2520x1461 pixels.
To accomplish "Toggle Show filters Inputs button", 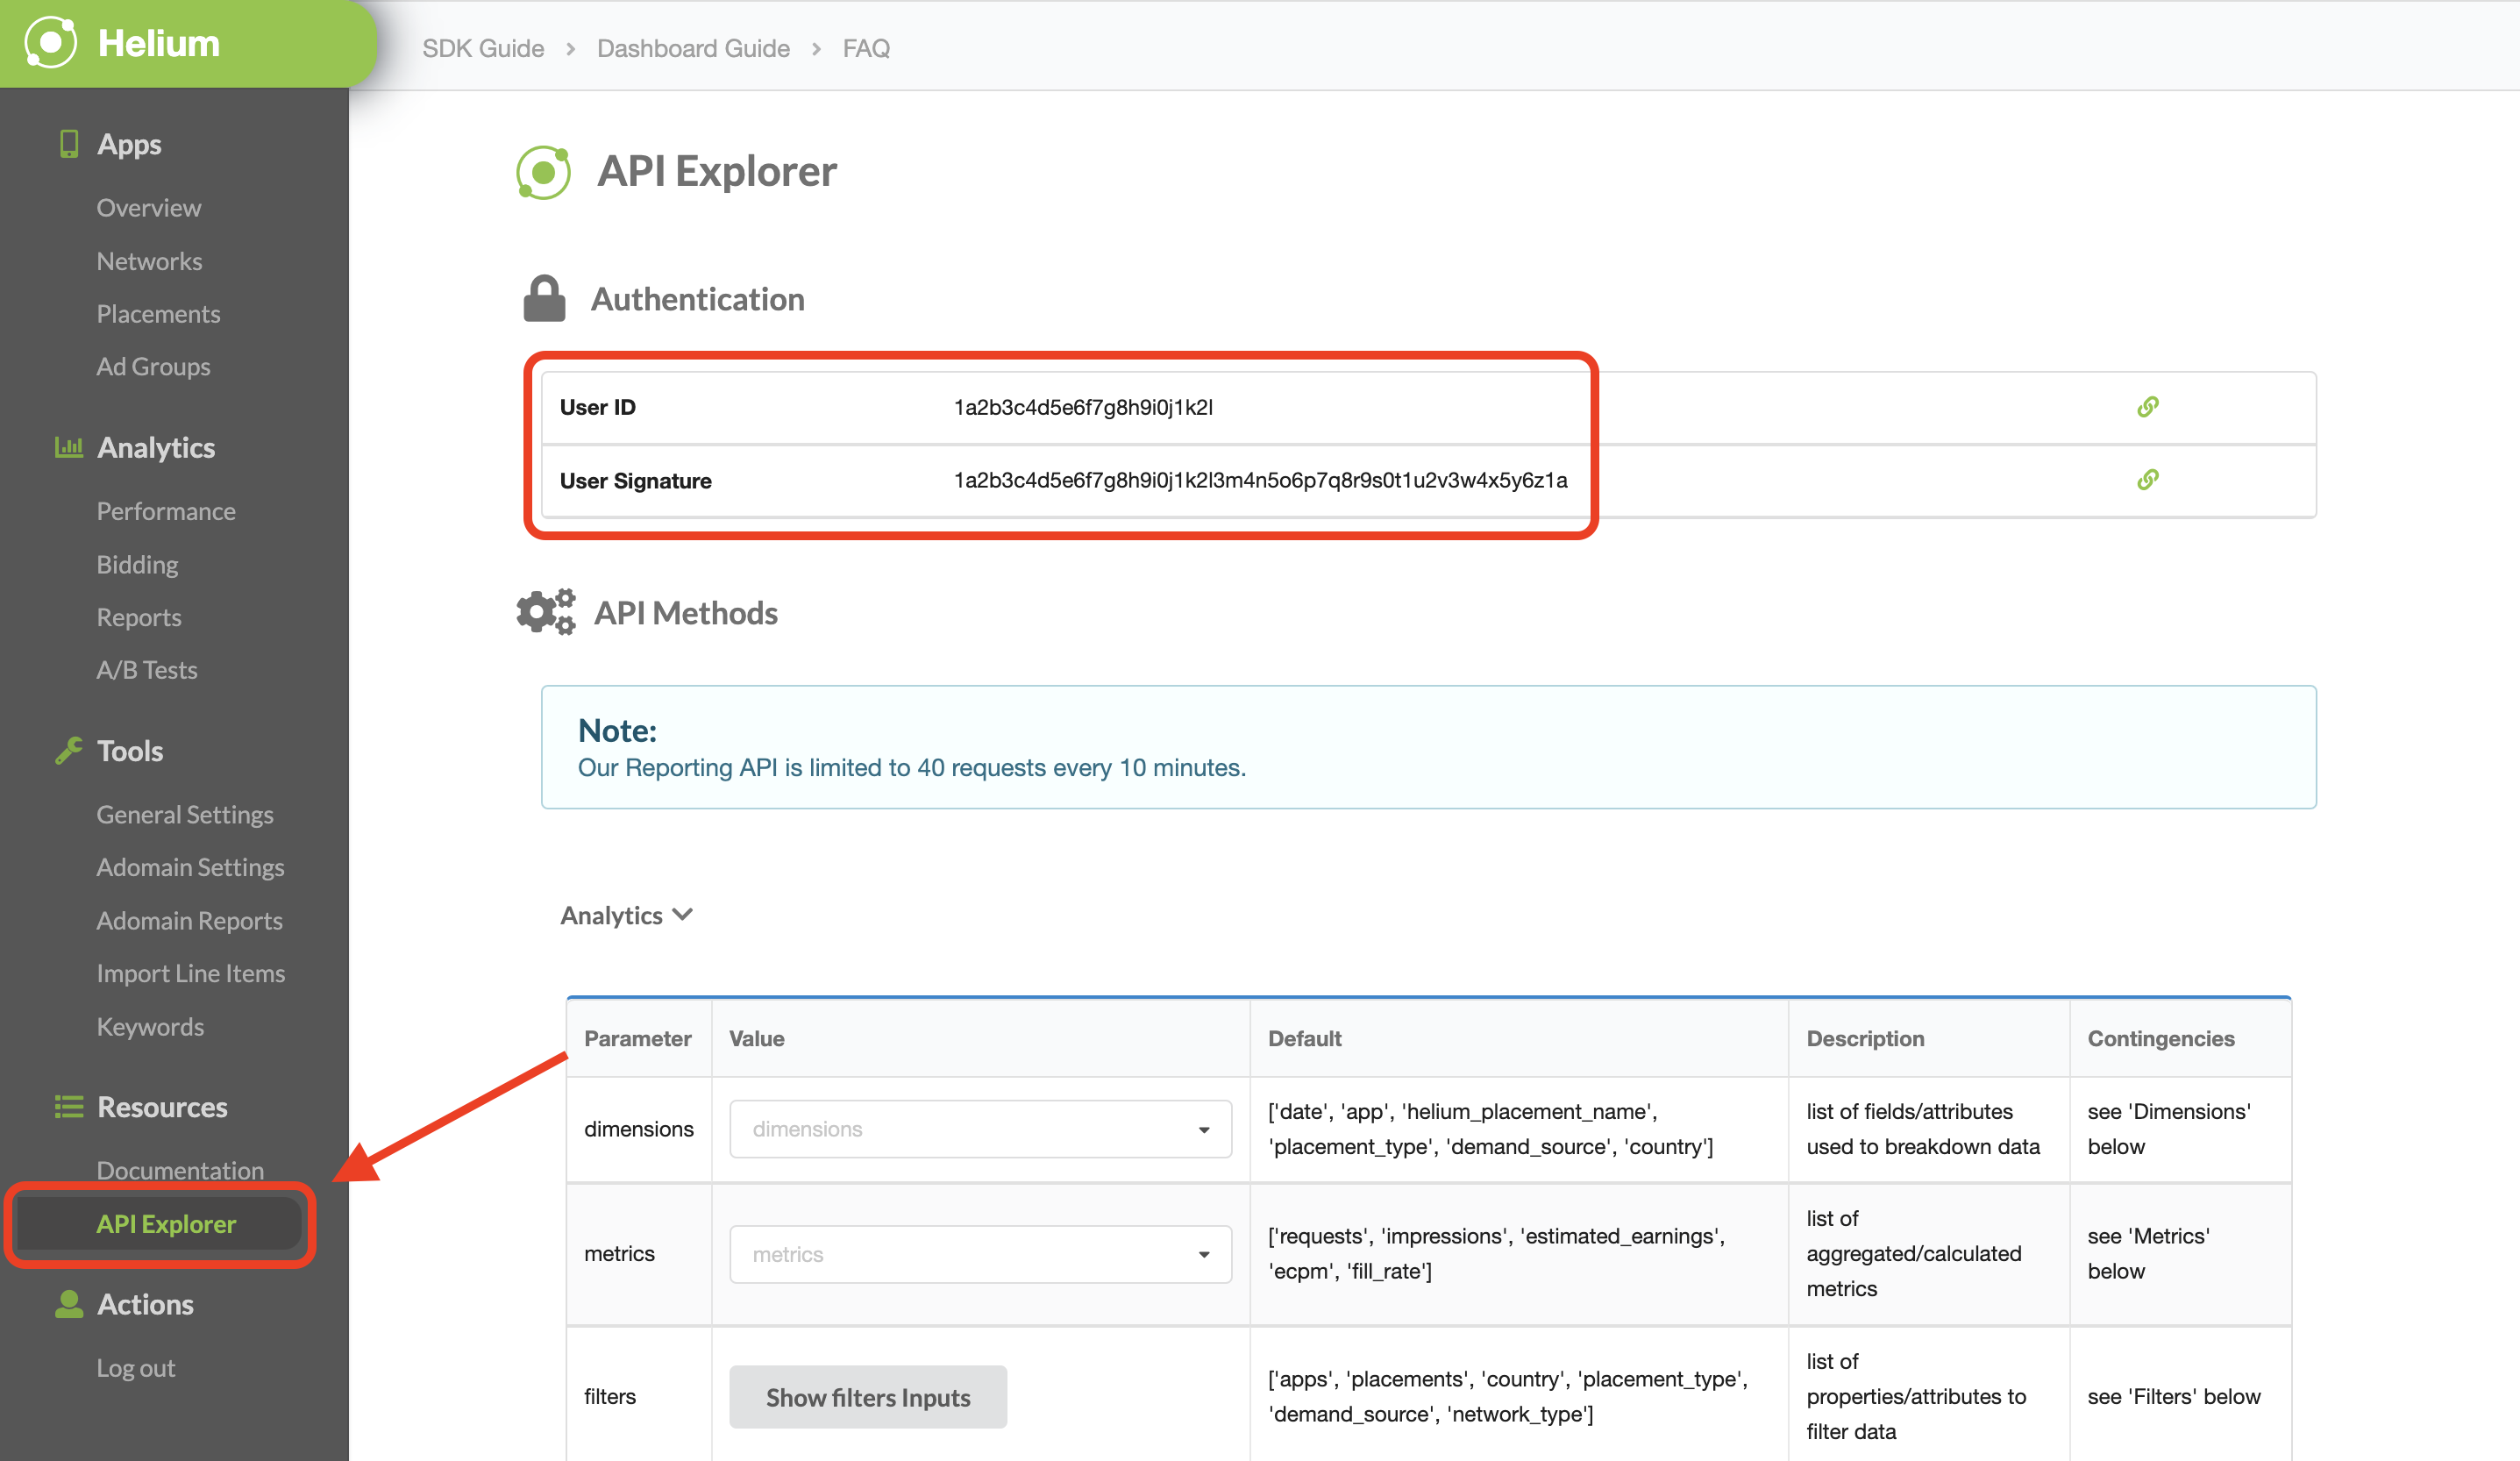I will (x=866, y=1397).
